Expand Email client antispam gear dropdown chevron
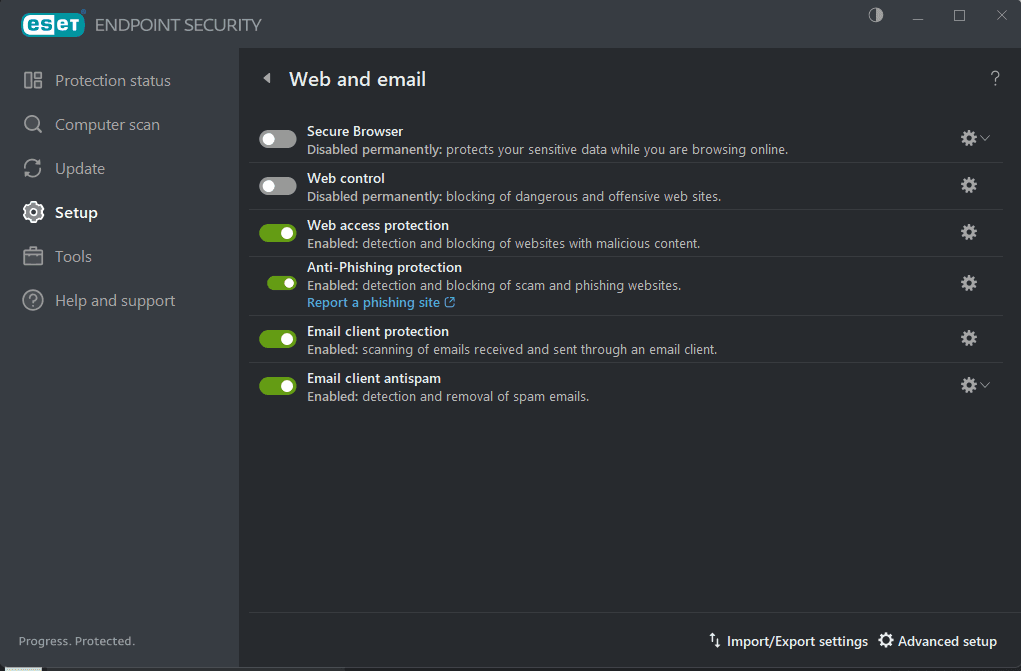The height and width of the screenshot is (671, 1021). [x=985, y=385]
